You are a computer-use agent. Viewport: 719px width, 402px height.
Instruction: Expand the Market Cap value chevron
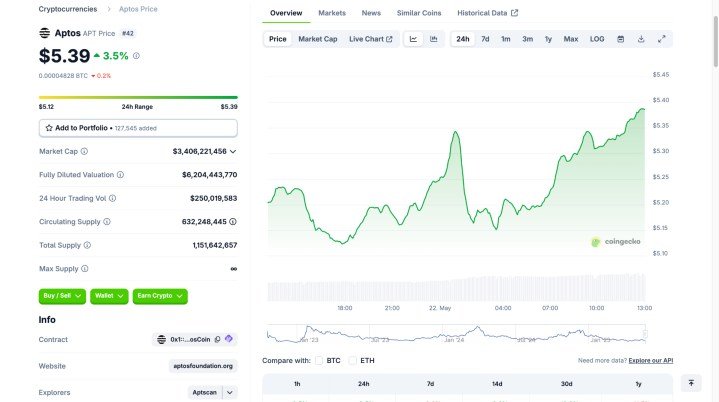(x=233, y=151)
